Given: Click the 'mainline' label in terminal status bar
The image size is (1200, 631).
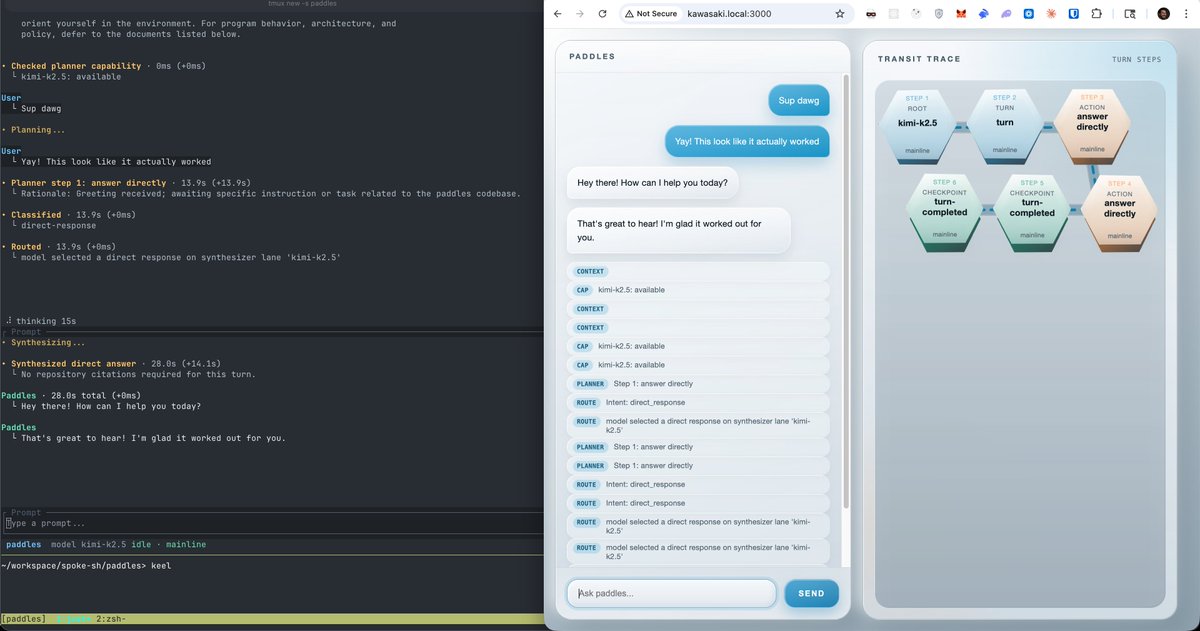Looking at the screenshot, I should (186, 544).
